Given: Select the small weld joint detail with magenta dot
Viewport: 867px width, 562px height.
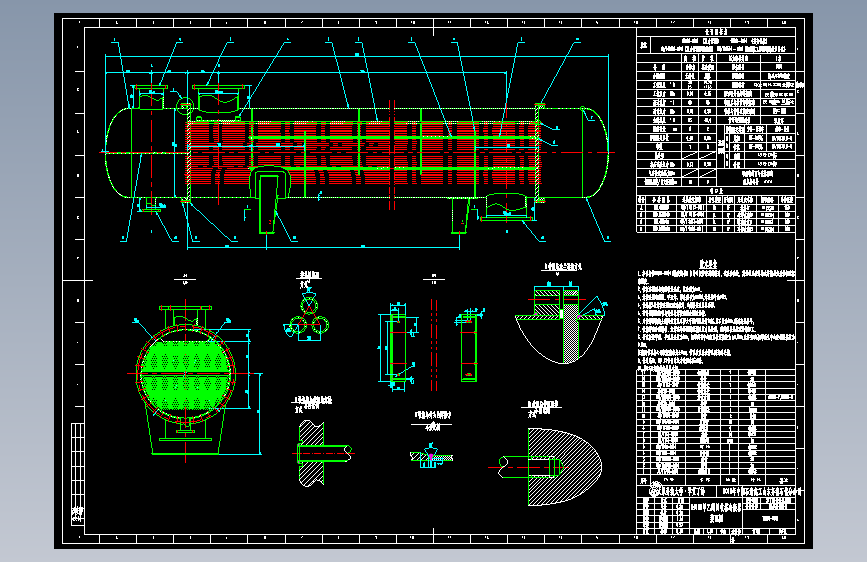Looking at the screenshot, I should [x=431, y=456].
